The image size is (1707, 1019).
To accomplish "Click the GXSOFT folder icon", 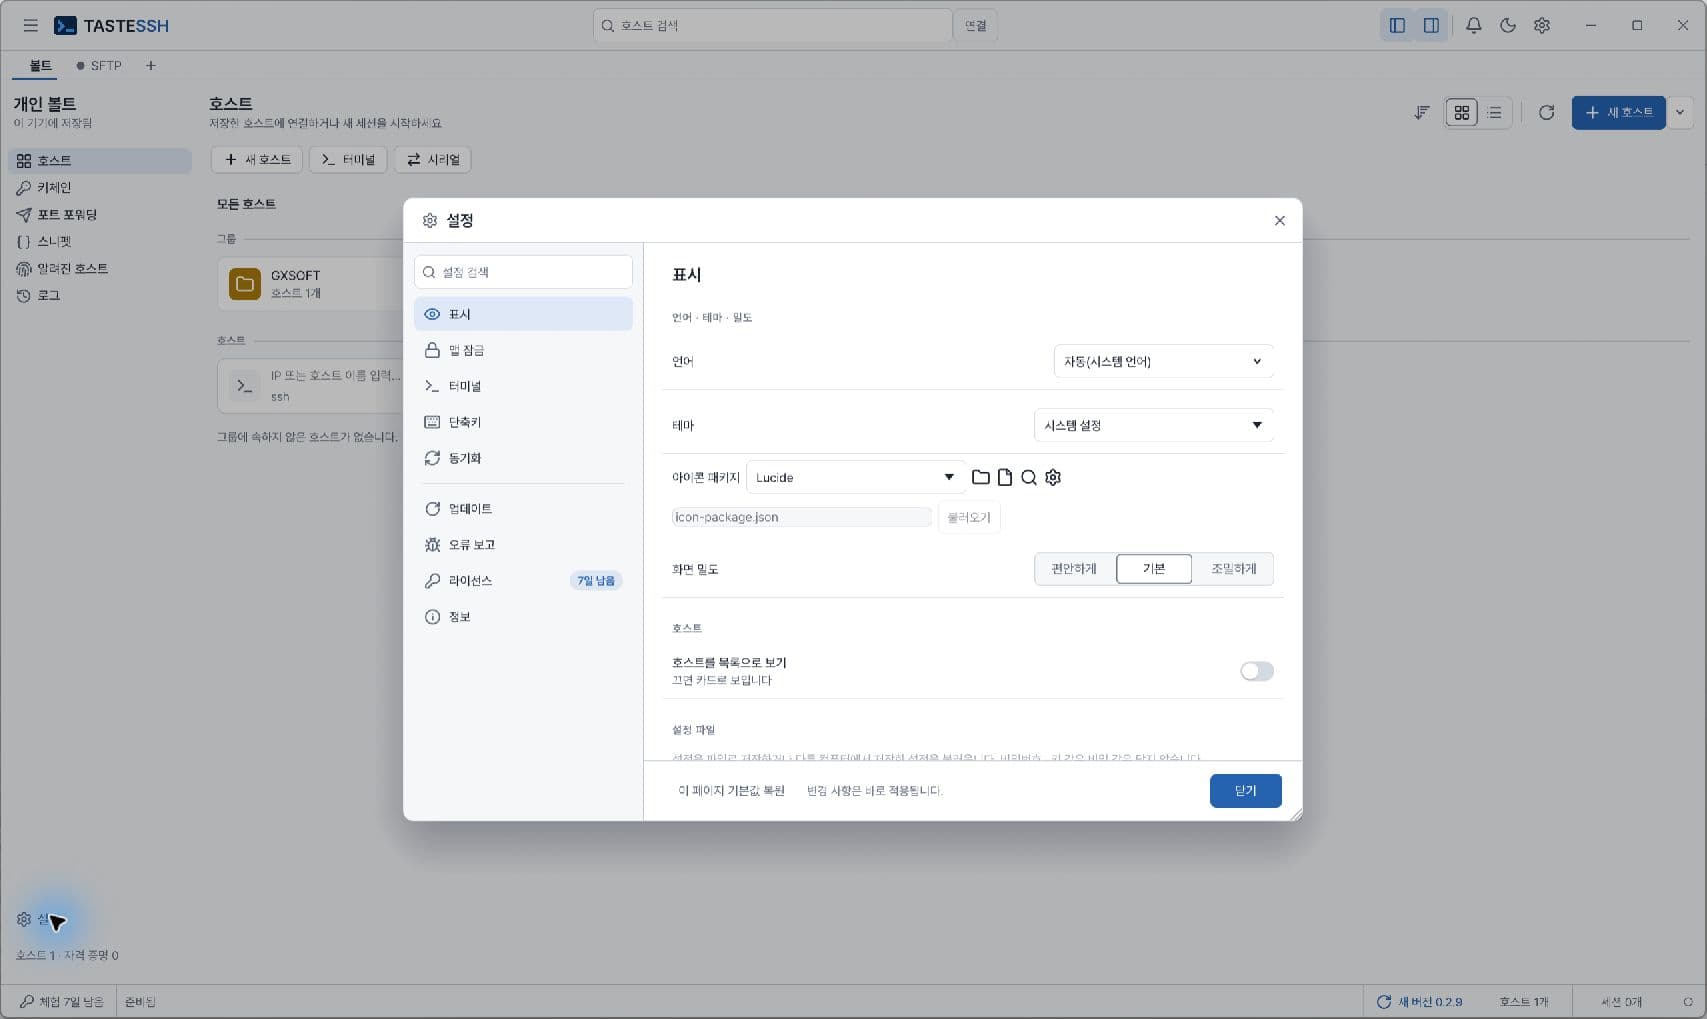I will 244,284.
